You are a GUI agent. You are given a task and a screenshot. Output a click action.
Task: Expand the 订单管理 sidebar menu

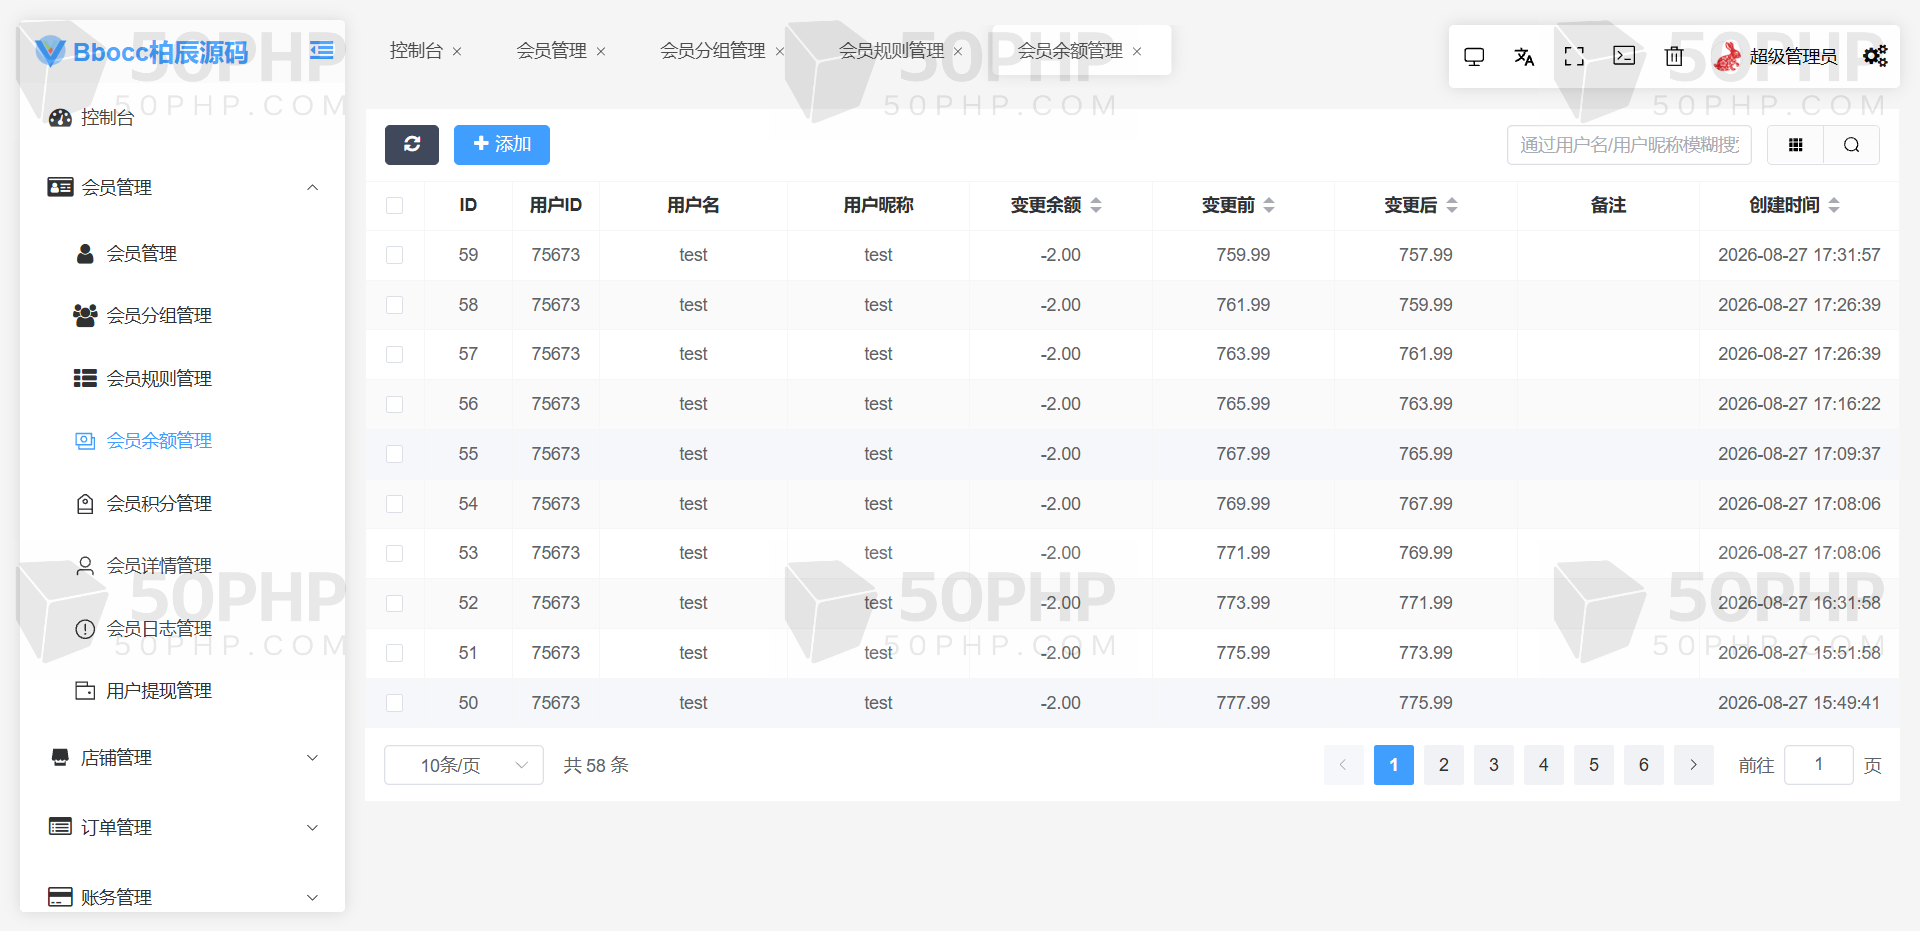183,828
